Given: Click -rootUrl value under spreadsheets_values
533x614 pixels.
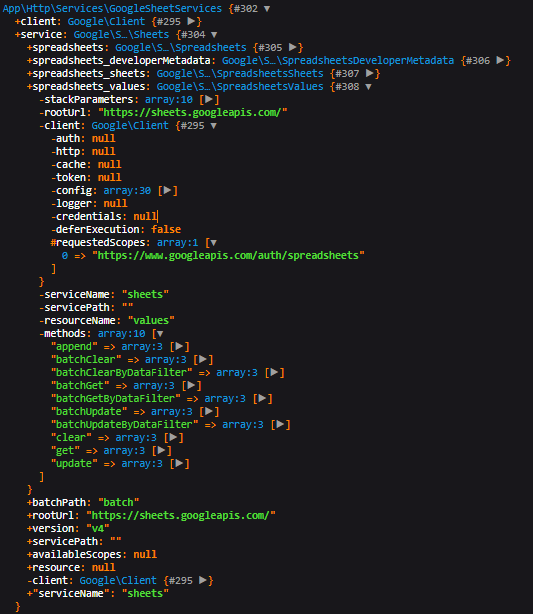Looking at the screenshot, I should coord(193,113).
